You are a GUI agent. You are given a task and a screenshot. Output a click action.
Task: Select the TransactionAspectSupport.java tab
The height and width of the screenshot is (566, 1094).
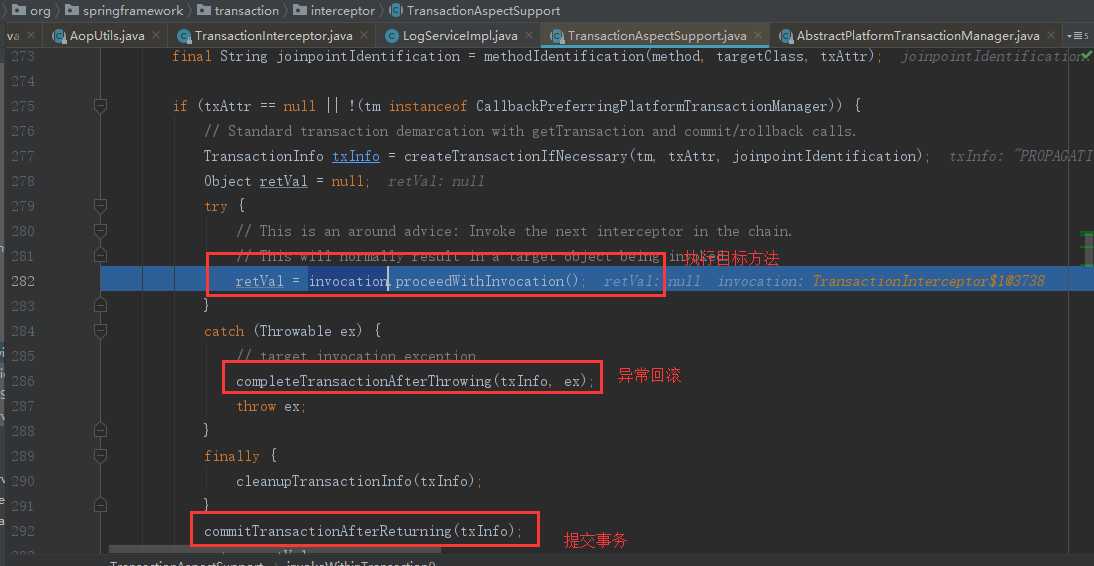click(x=657, y=36)
